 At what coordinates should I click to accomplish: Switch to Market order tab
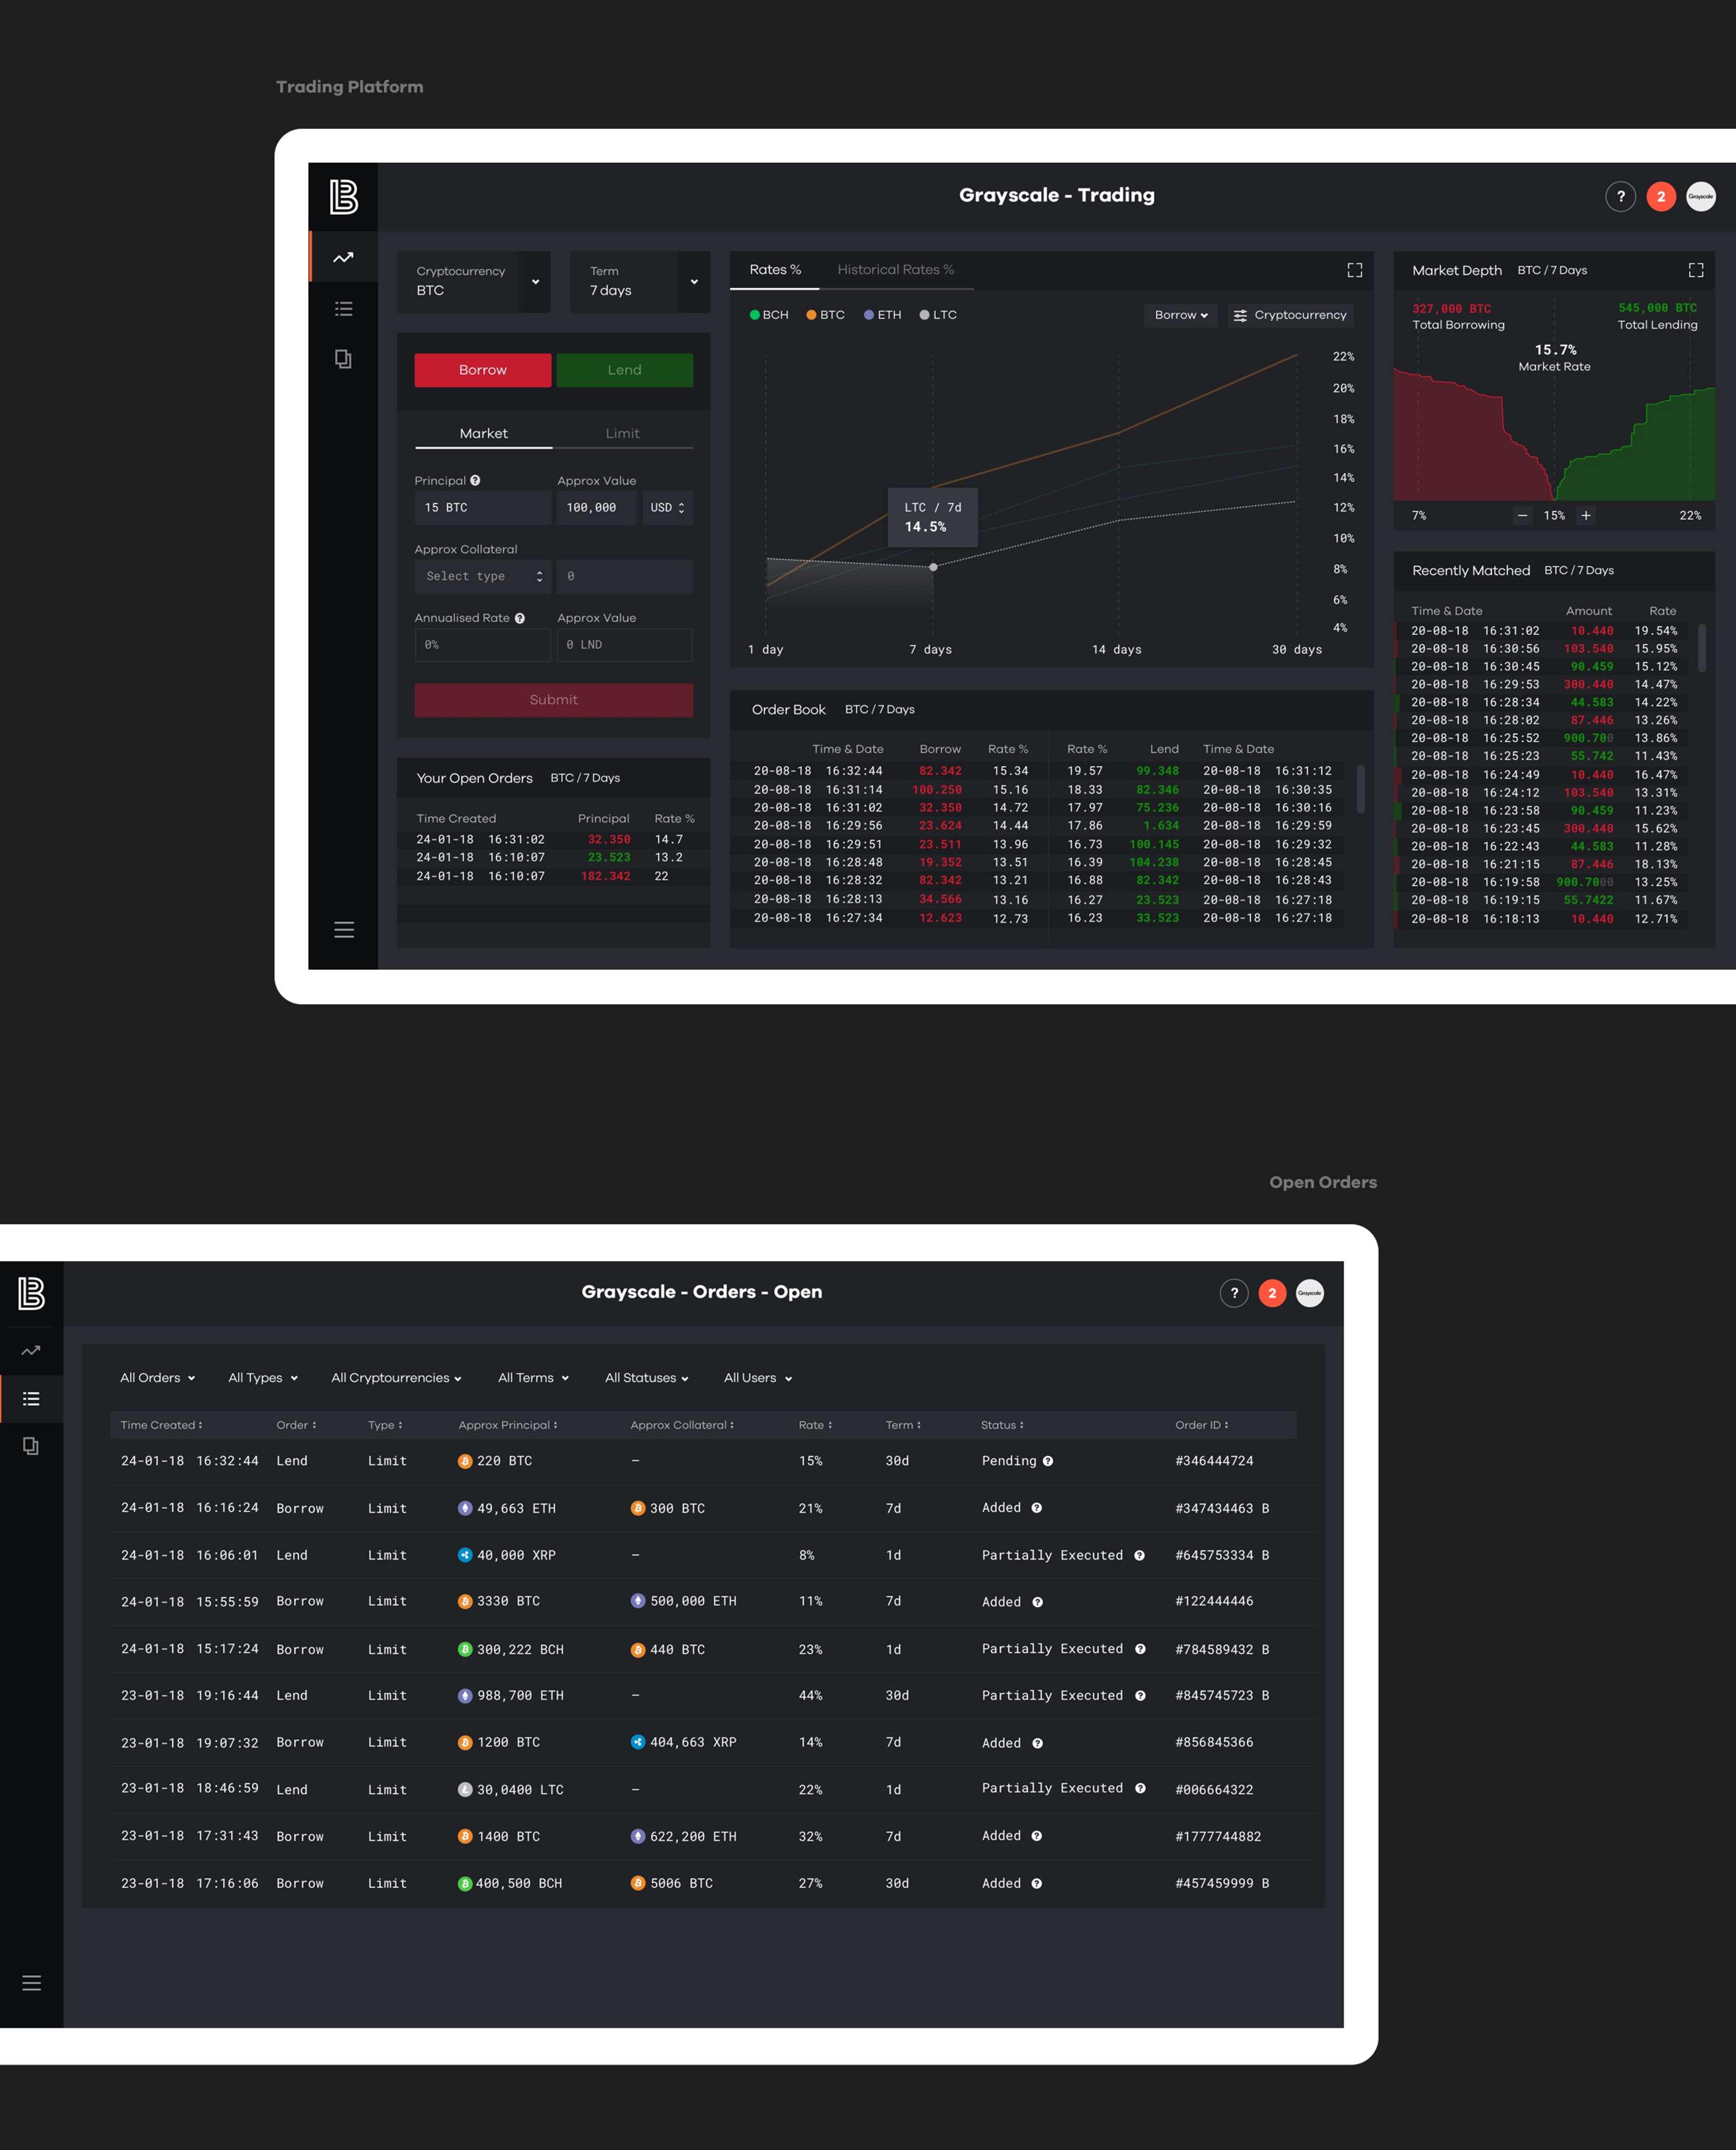(483, 433)
